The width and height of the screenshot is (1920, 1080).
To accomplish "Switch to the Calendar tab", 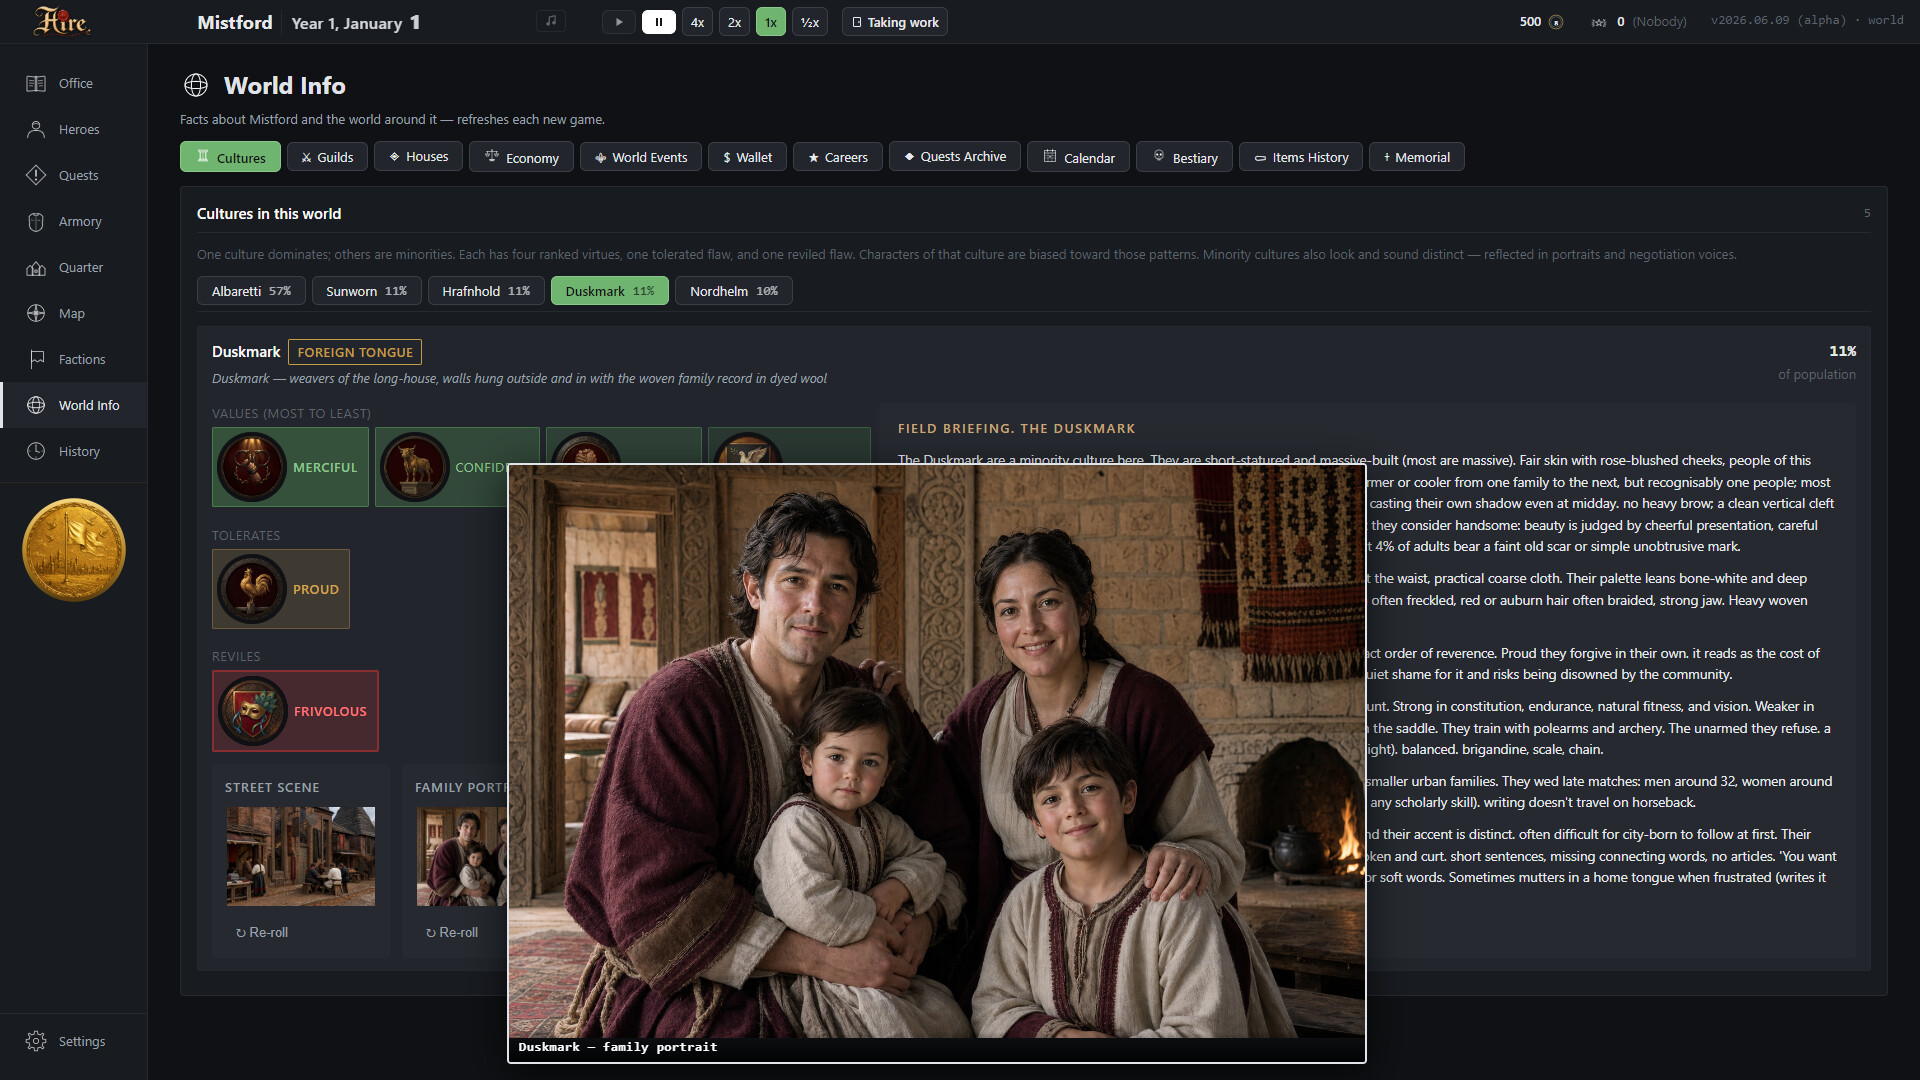I will [1078, 157].
